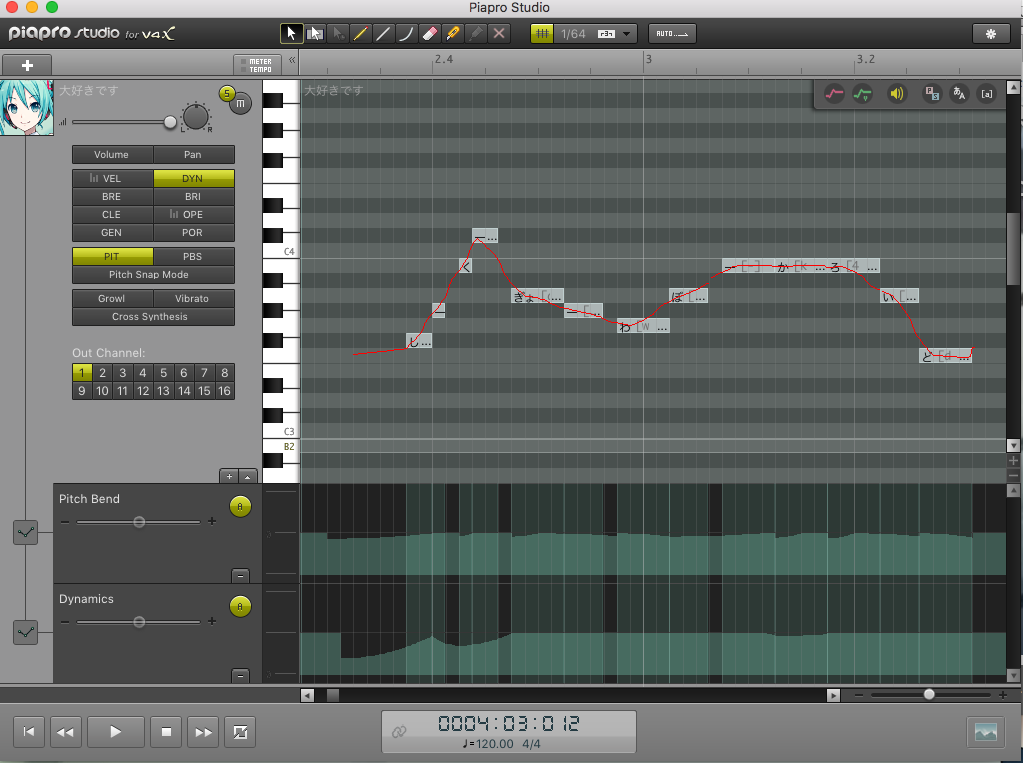This screenshot has height=763, width=1023.
Task: Select the Volume tab
Action: (112, 155)
